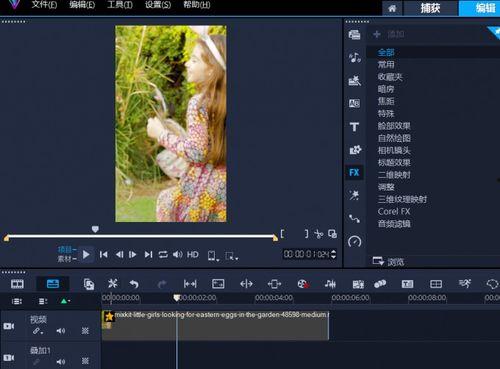Screen dimensions: 500x369
Task: Open the FX filter library panel
Action: [354, 172]
